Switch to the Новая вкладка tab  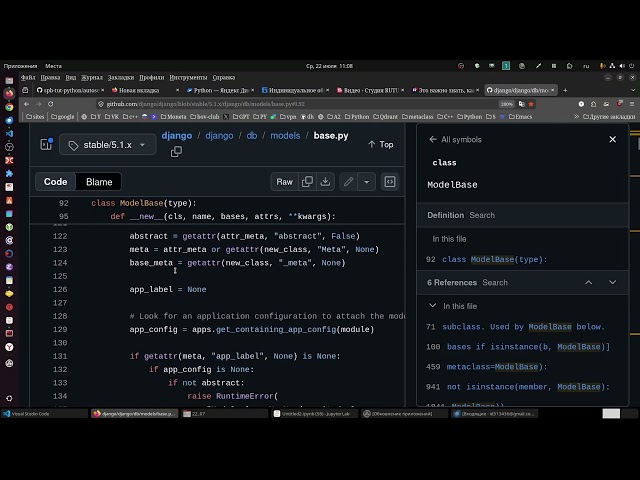[145, 90]
